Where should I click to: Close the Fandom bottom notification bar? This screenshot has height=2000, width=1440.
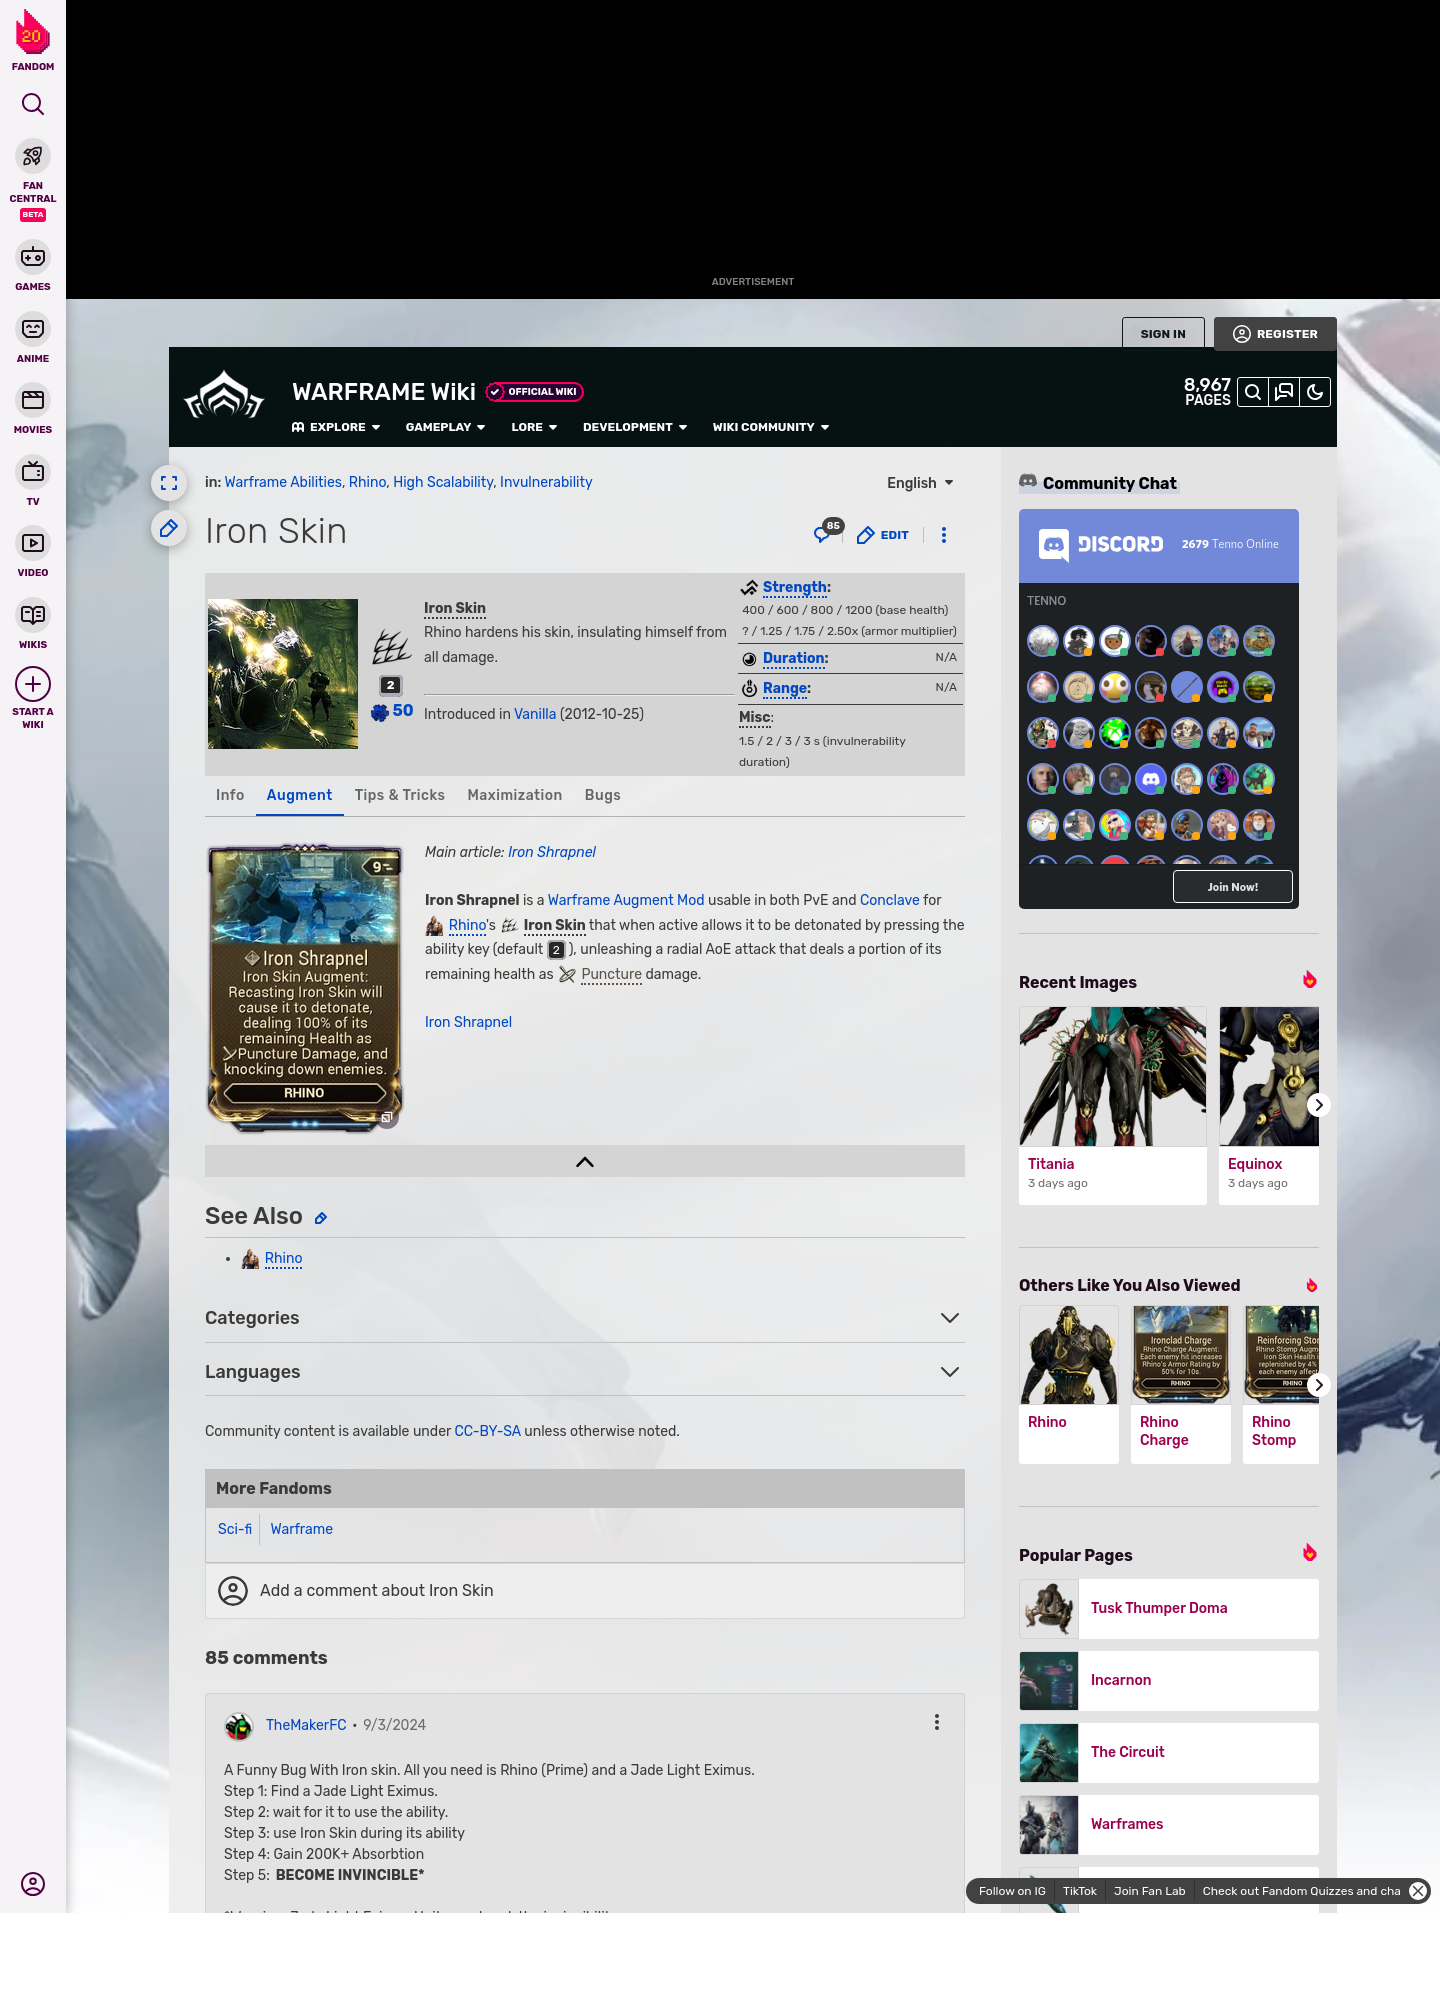pyautogui.click(x=1417, y=1891)
